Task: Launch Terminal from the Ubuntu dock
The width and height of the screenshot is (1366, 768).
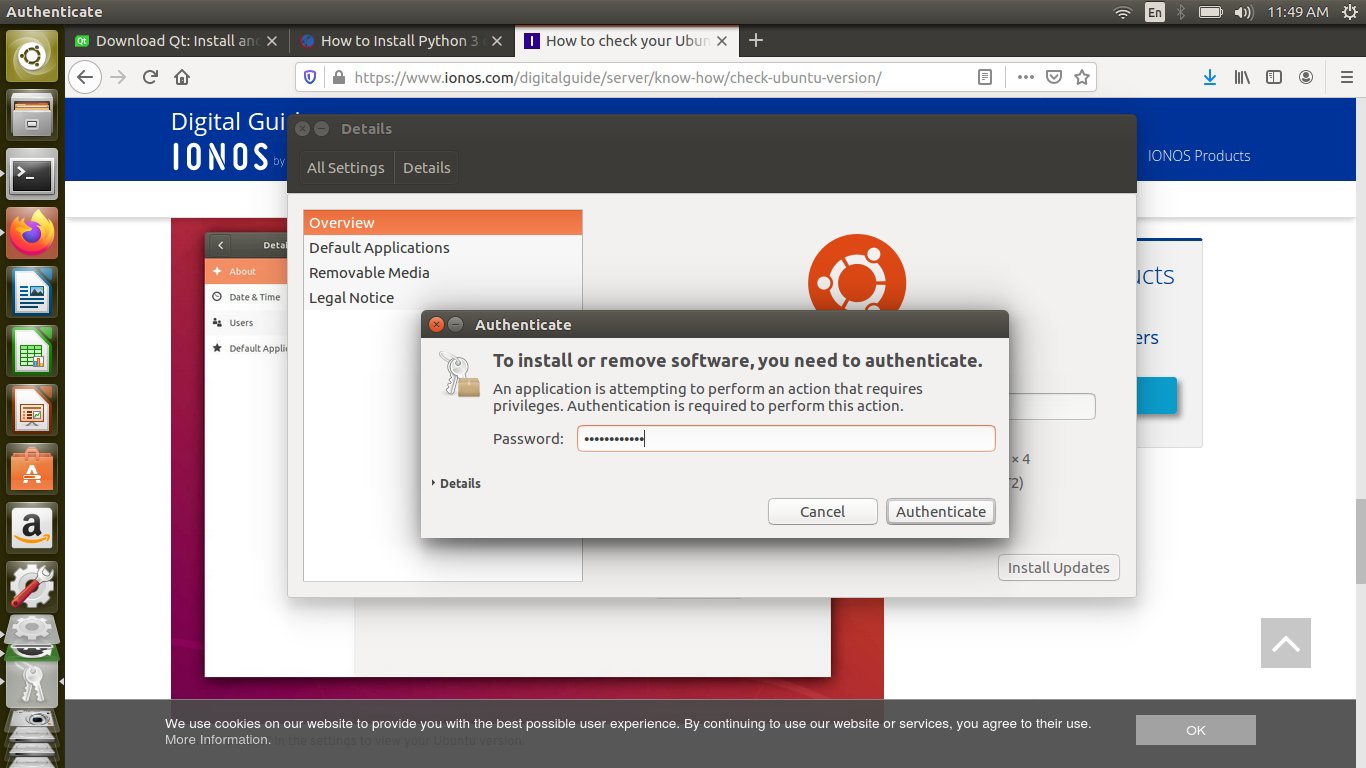Action: (x=32, y=177)
